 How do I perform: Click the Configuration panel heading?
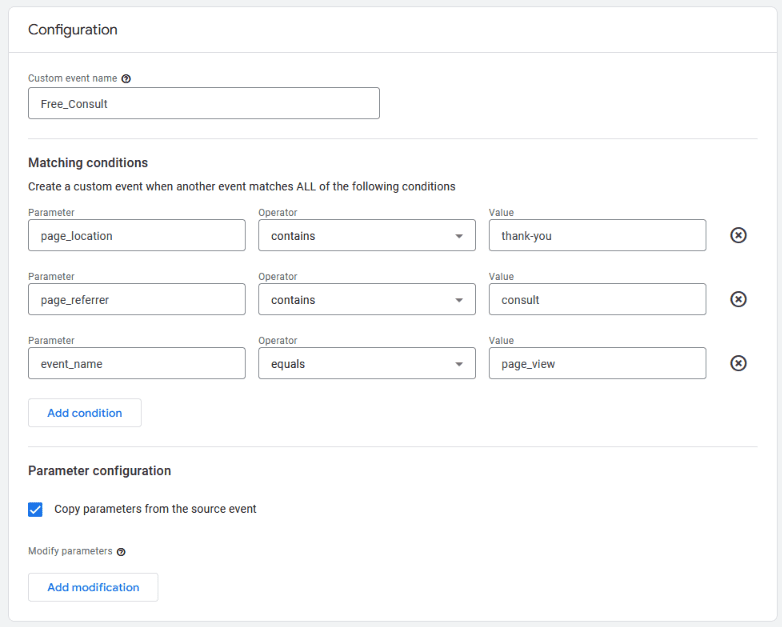(73, 29)
